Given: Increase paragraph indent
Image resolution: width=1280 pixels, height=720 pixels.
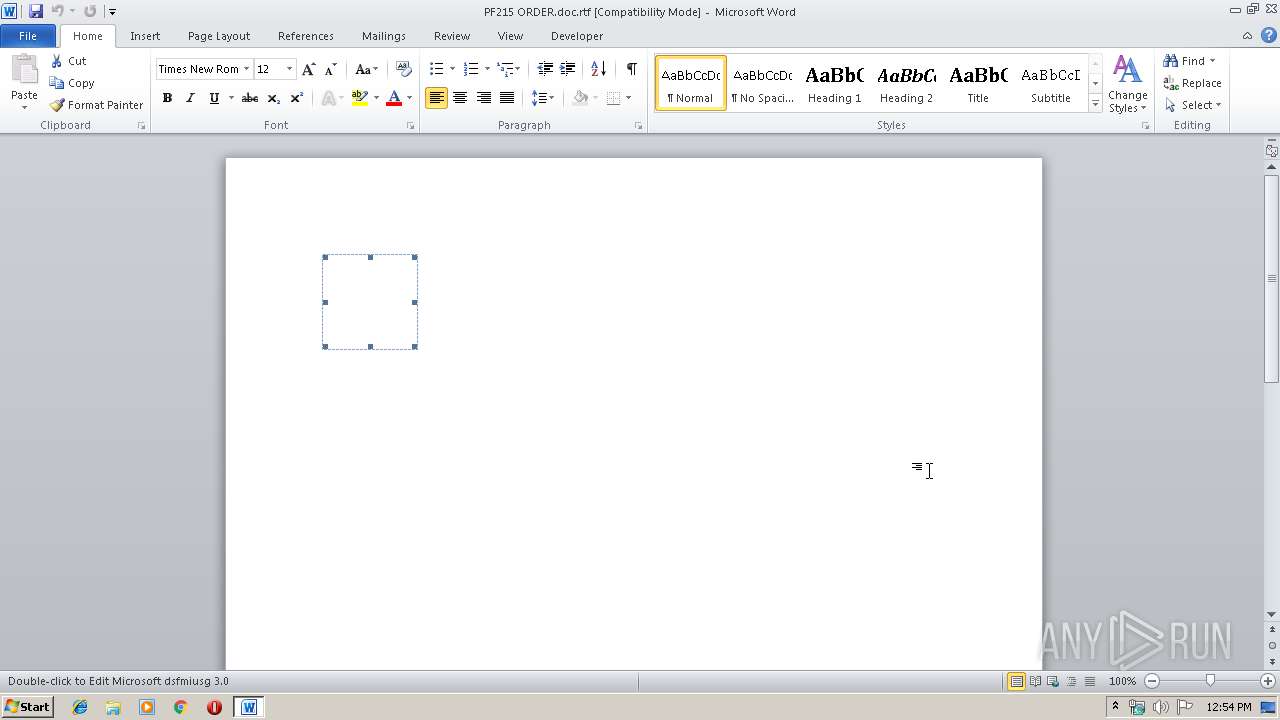Looking at the screenshot, I should tap(567, 69).
